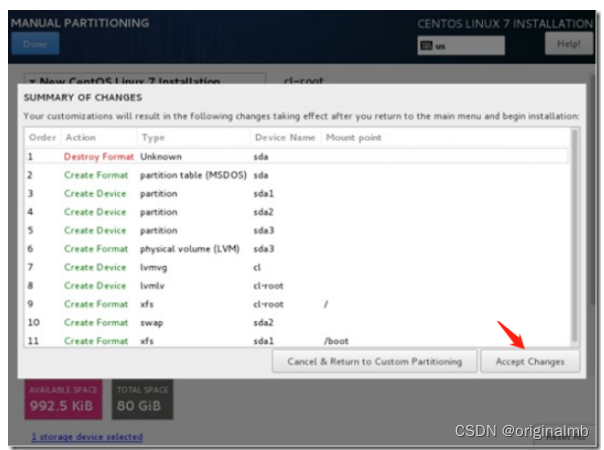Image resolution: width=604 pixels, height=450 pixels.
Task: Open the 1 storage device selected link
Action: pos(87,437)
